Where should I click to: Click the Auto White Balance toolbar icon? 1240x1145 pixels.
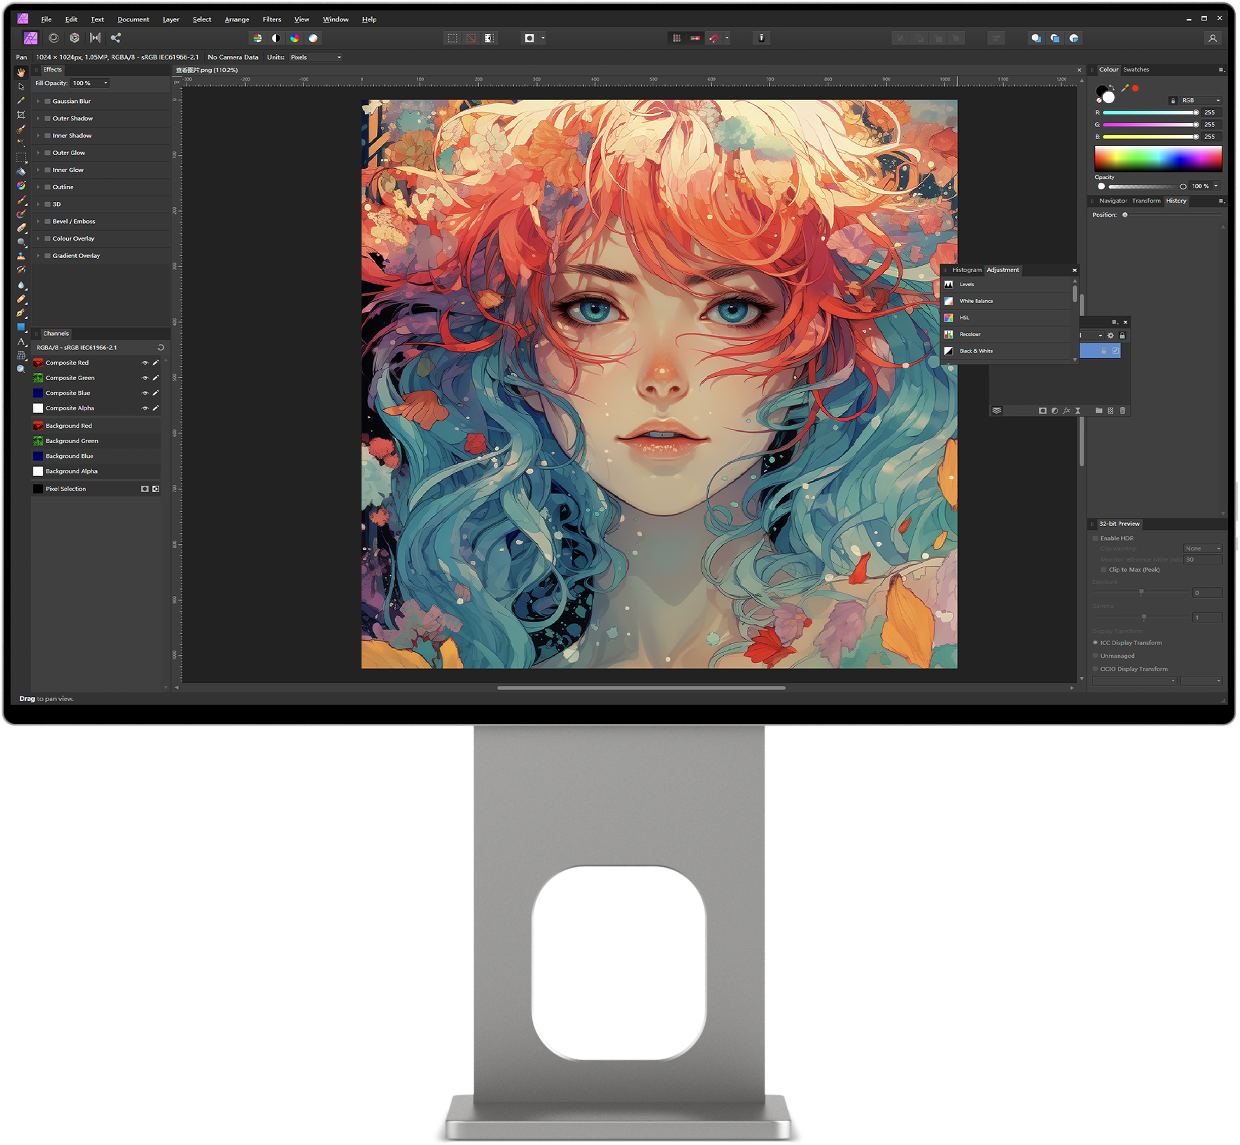pyautogui.click(x=313, y=38)
